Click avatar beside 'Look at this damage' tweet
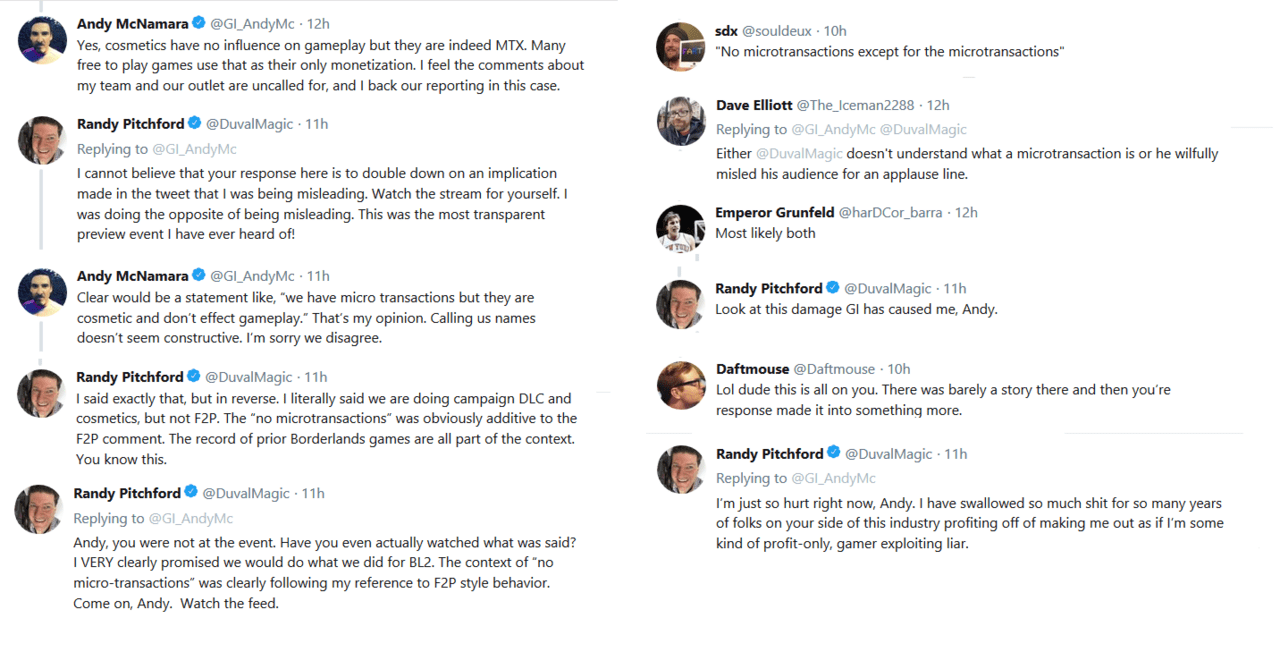The width and height of the screenshot is (1280, 669). click(681, 304)
